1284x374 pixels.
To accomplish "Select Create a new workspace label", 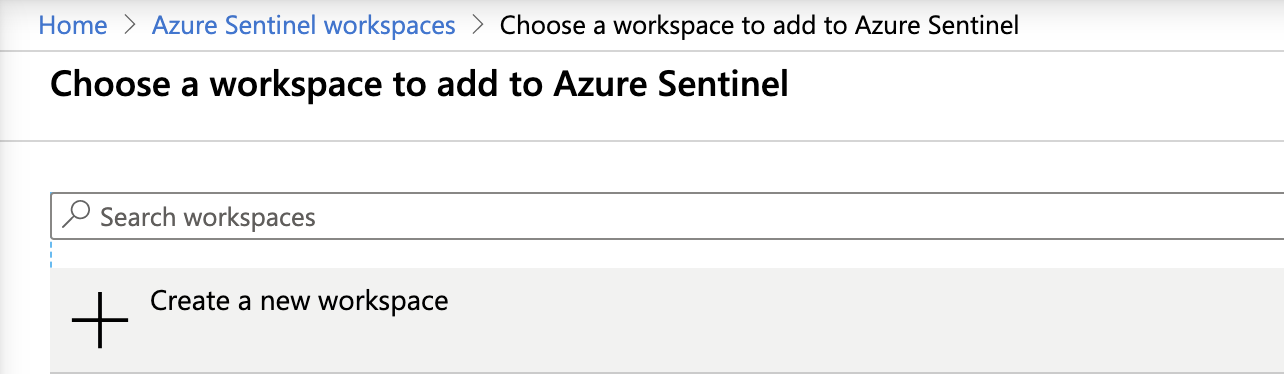I will click(x=299, y=300).
